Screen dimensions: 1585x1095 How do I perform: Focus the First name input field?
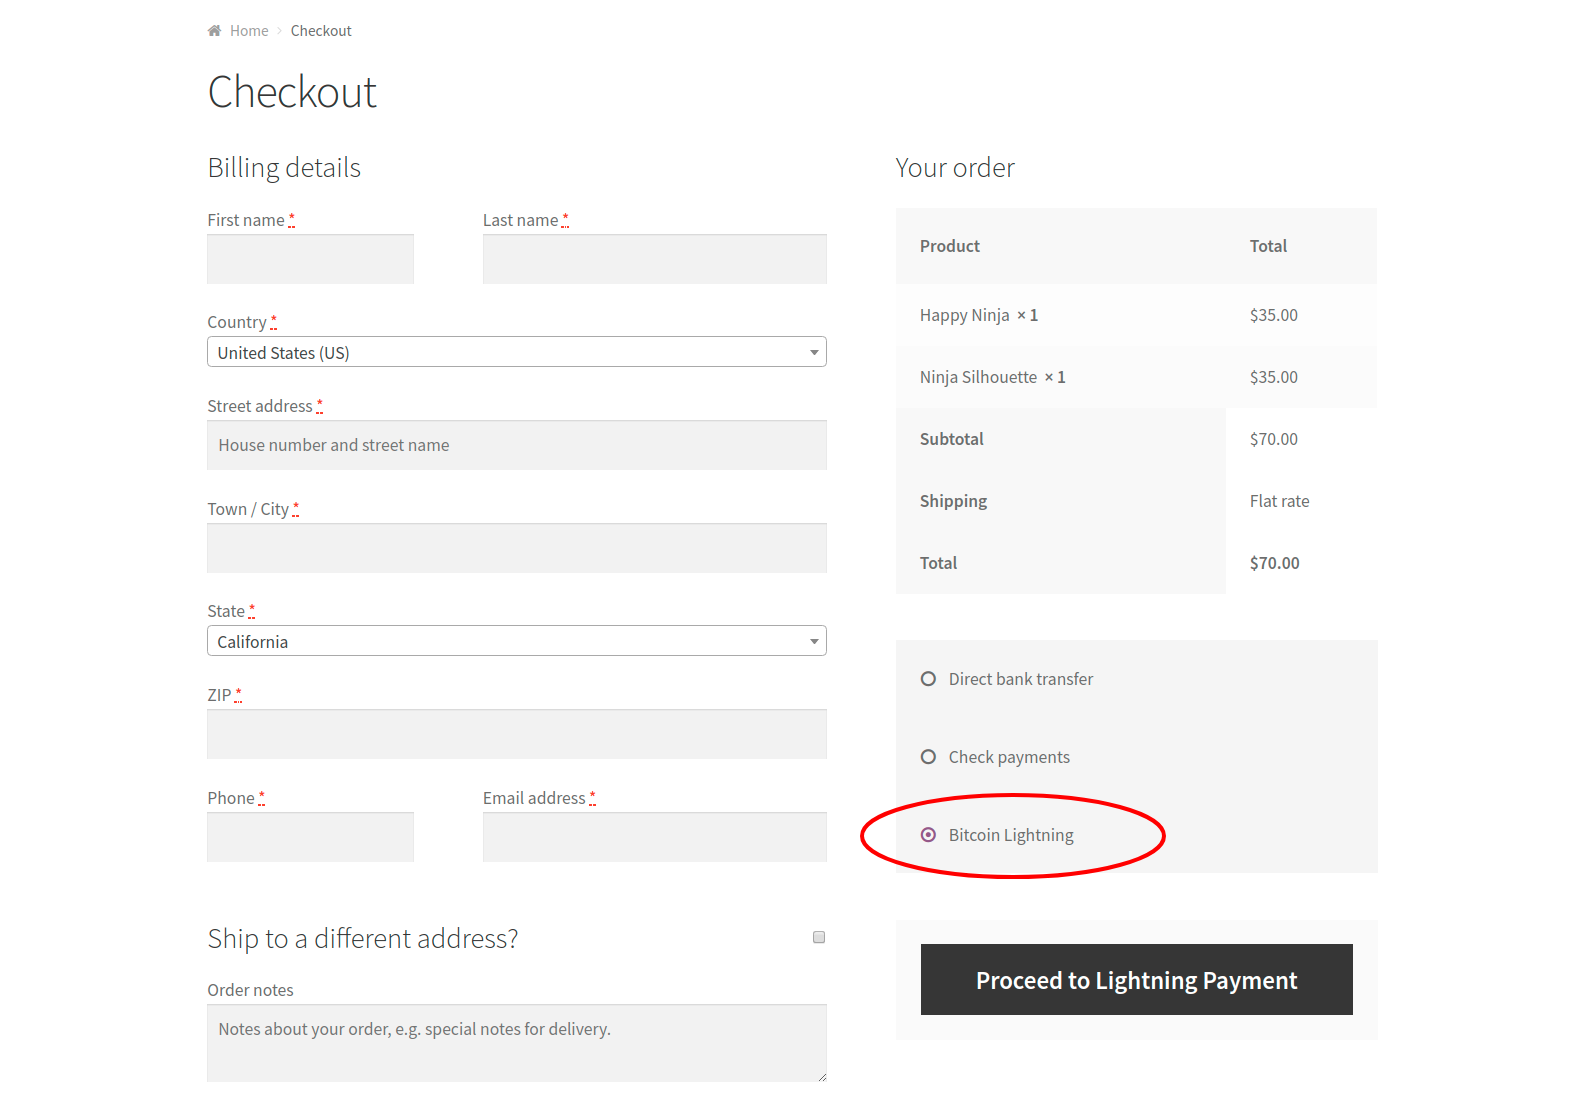pyautogui.click(x=310, y=259)
